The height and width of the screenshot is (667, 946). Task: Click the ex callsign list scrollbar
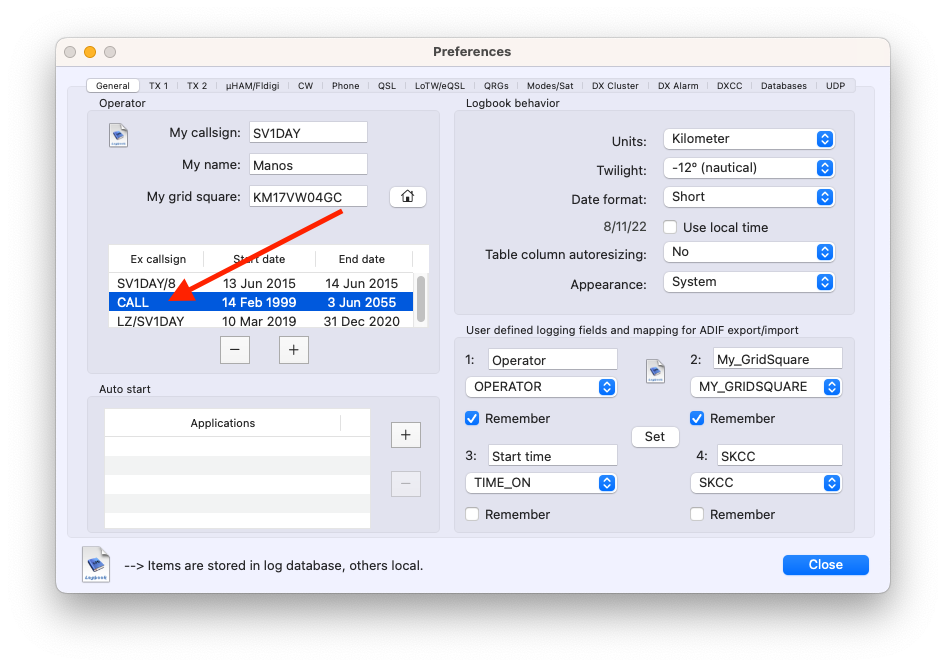click(x=421, y=299)
